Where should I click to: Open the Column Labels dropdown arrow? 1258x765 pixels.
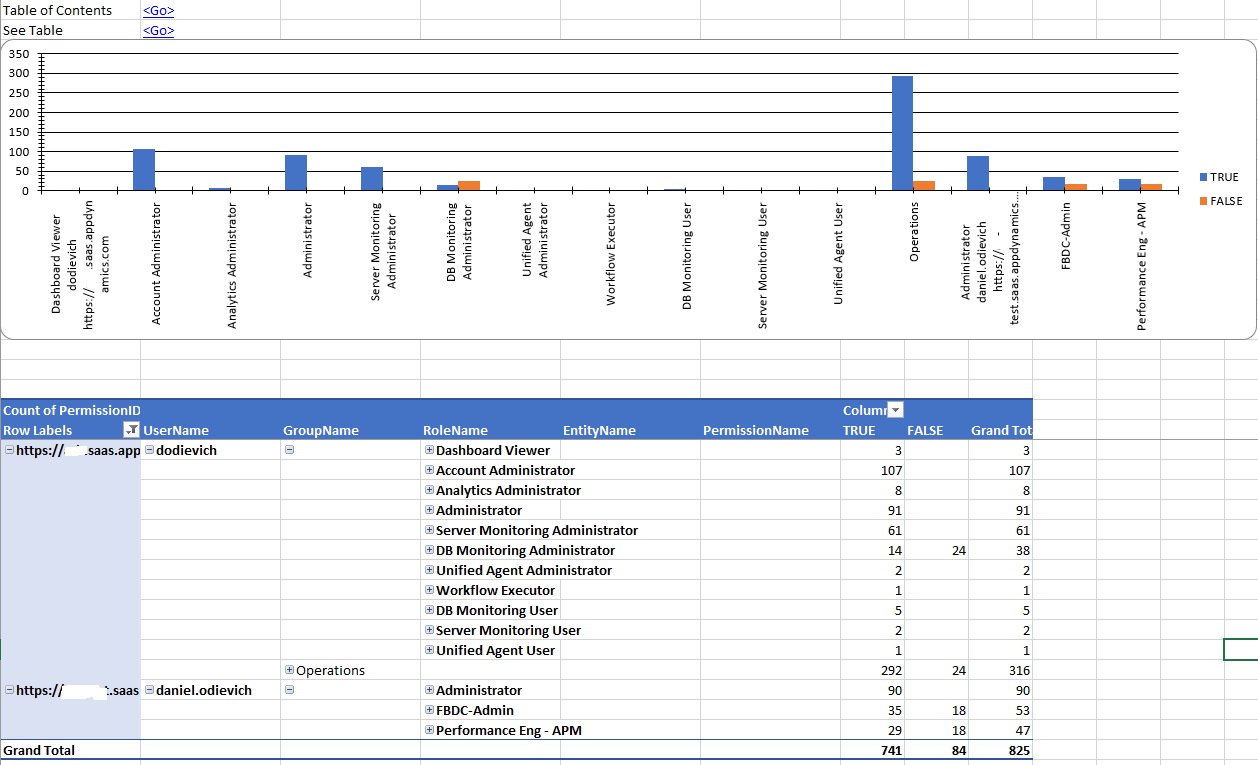[896, 410]
